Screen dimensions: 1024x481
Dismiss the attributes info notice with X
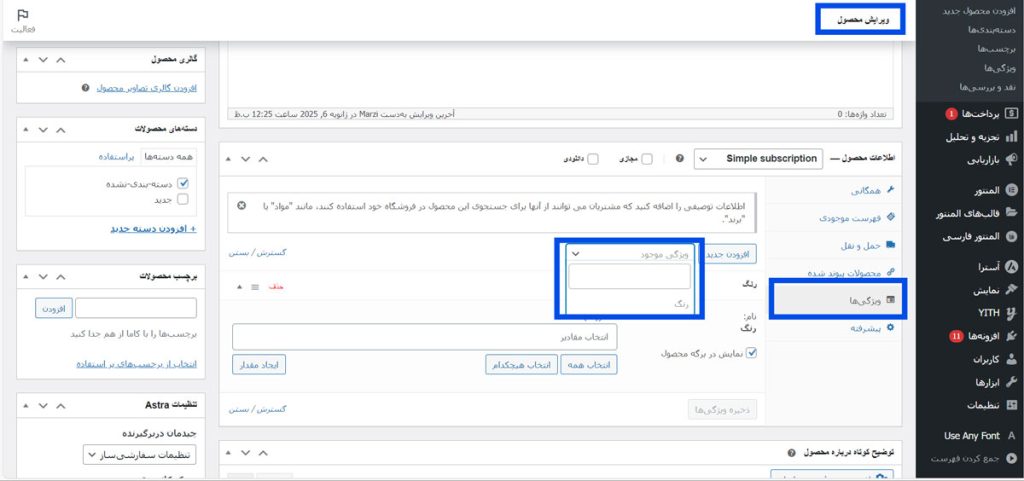tap(242, 206)
